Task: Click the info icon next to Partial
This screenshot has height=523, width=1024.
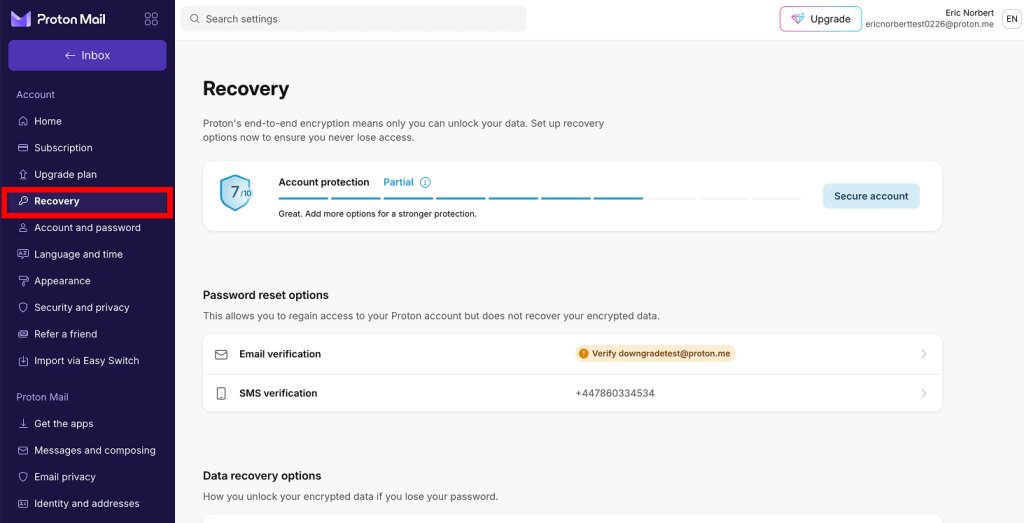Action: 425,182
